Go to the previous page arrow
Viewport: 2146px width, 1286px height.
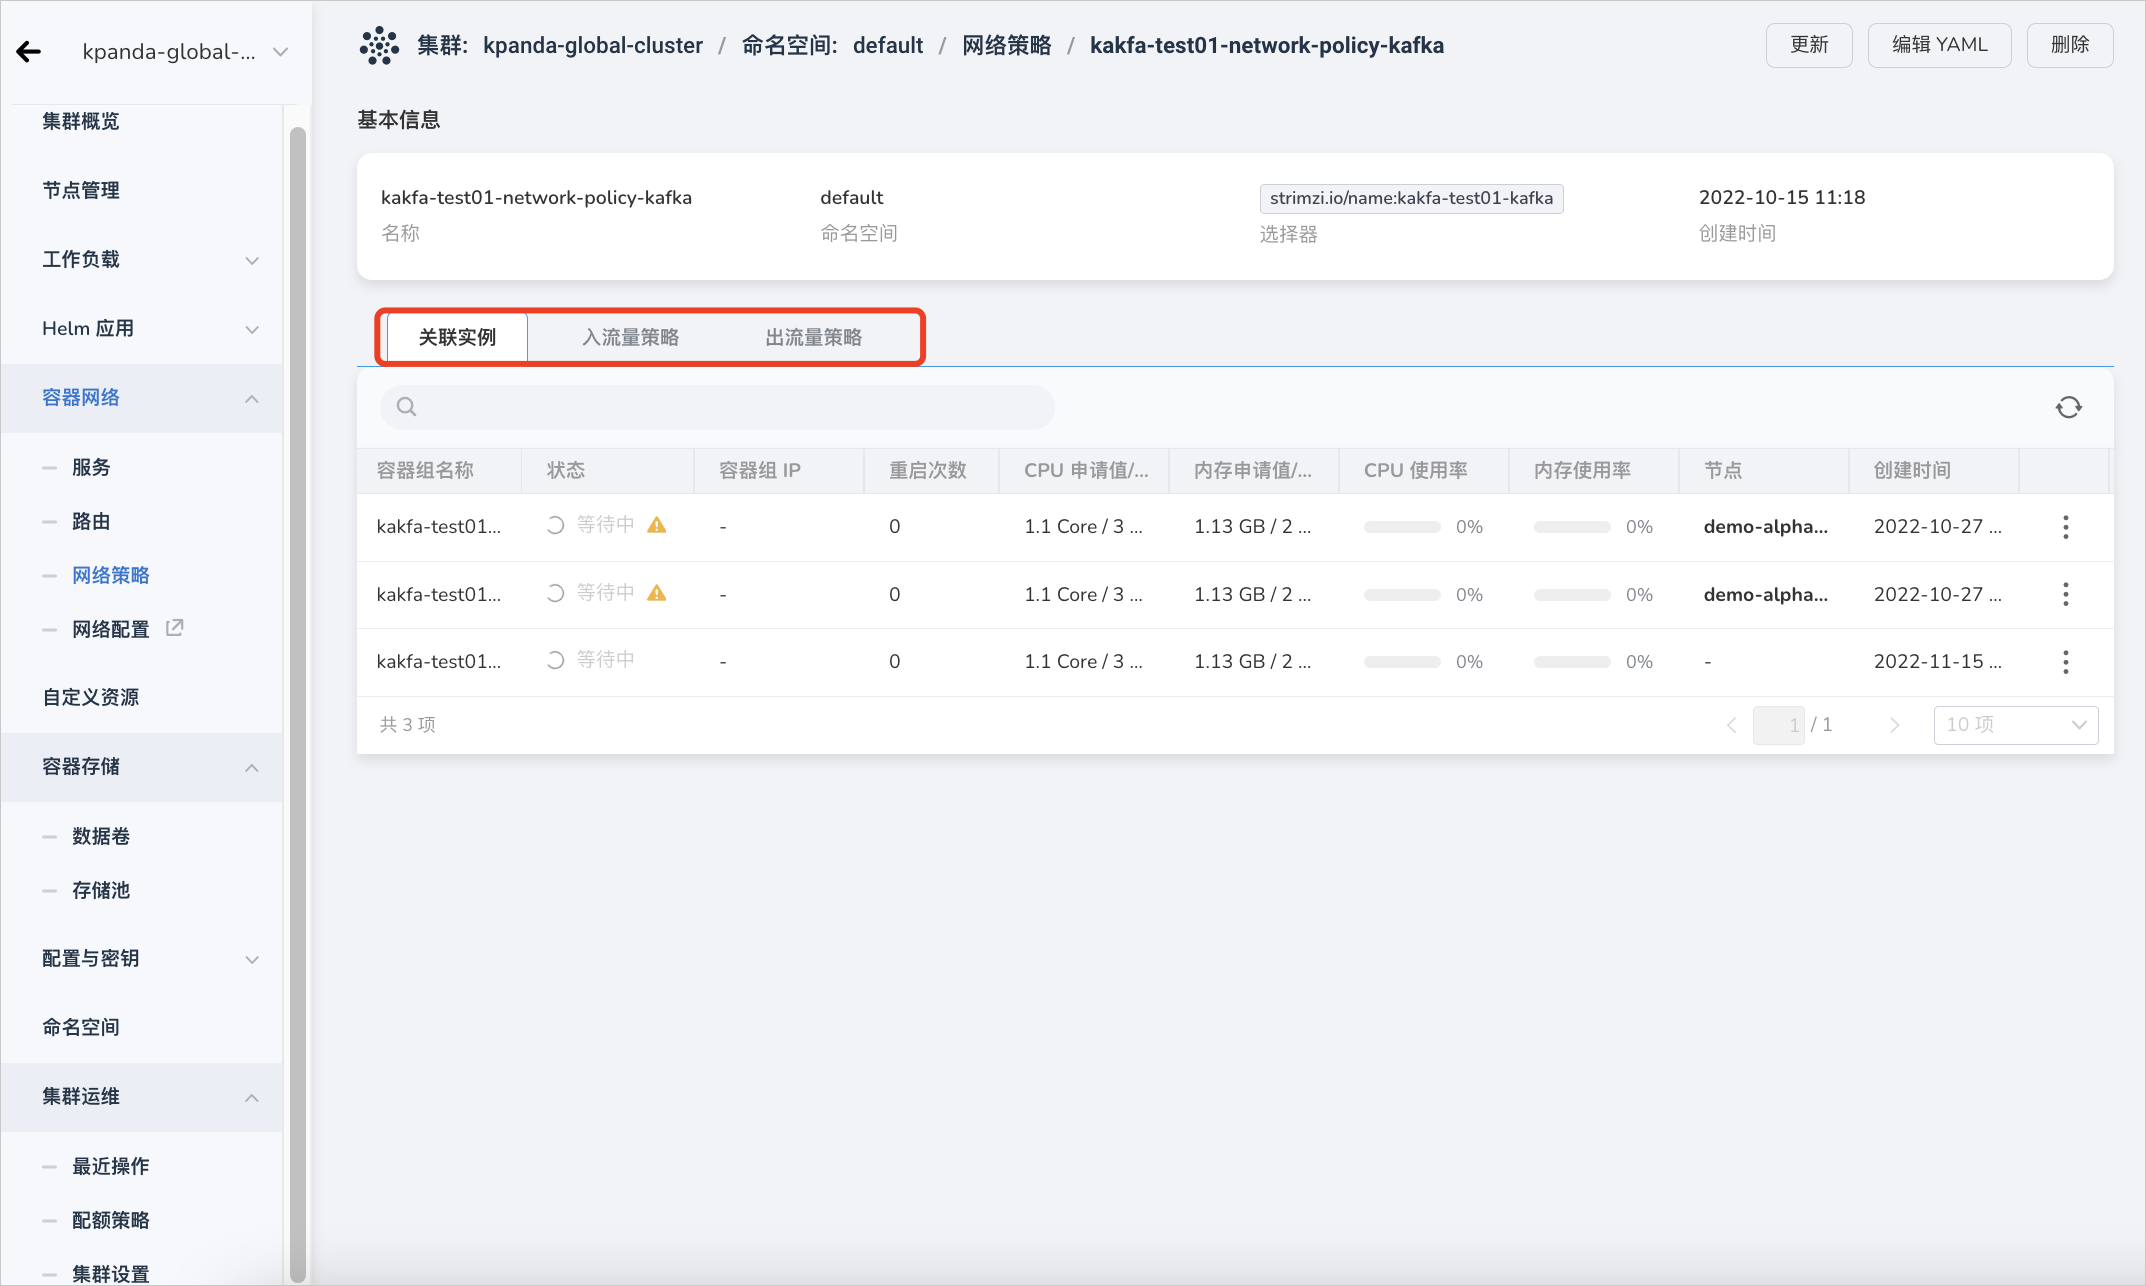(1732, 725)
